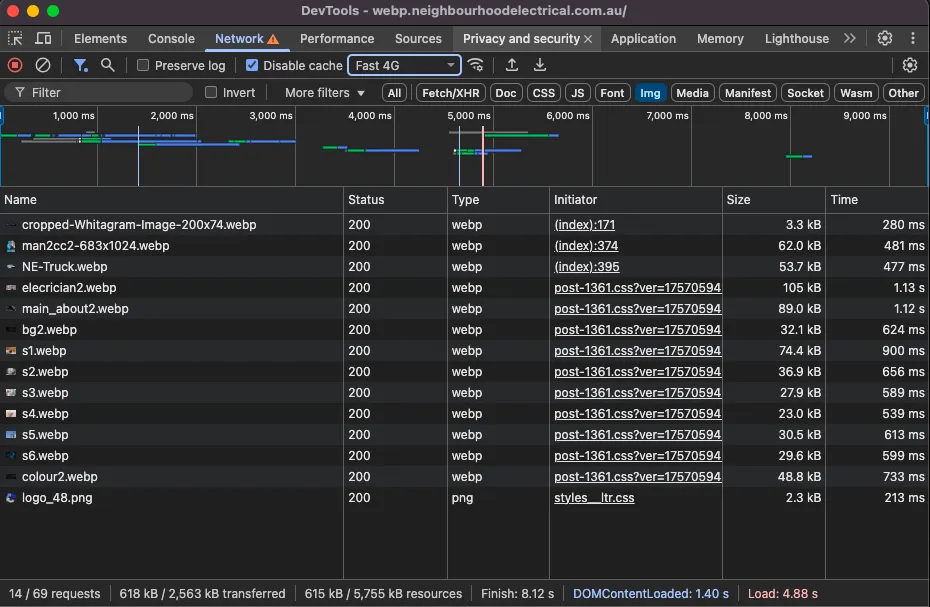Image resolution: width=930 pixels, height=607 pixels.
Task: Open network search magnifier icon
Action: 107,65
